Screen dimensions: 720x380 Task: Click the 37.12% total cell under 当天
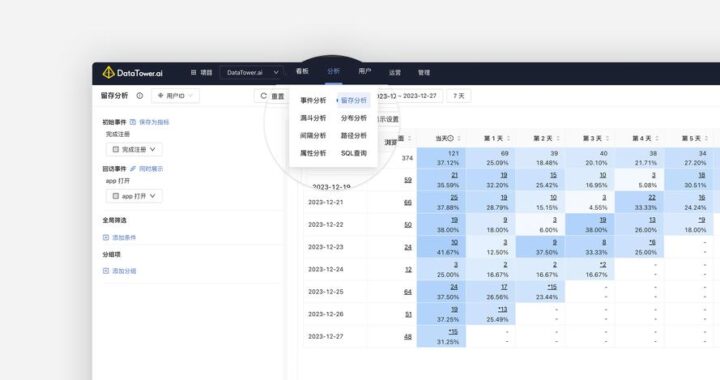(x=441, y=158)
